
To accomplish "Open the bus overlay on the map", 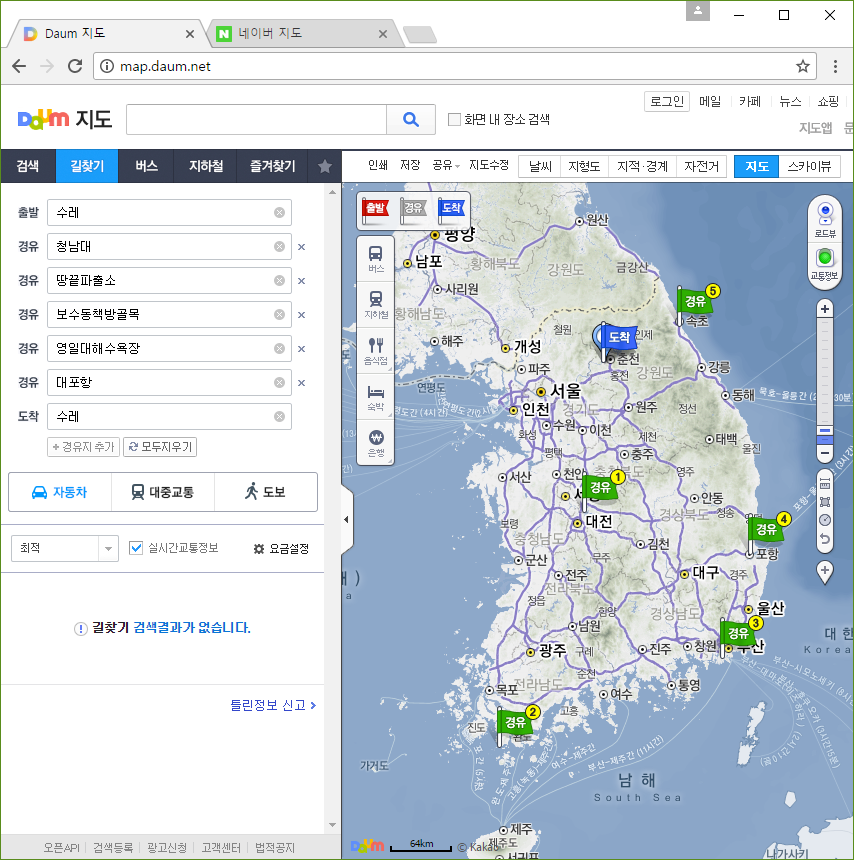I will pos(376,258).
